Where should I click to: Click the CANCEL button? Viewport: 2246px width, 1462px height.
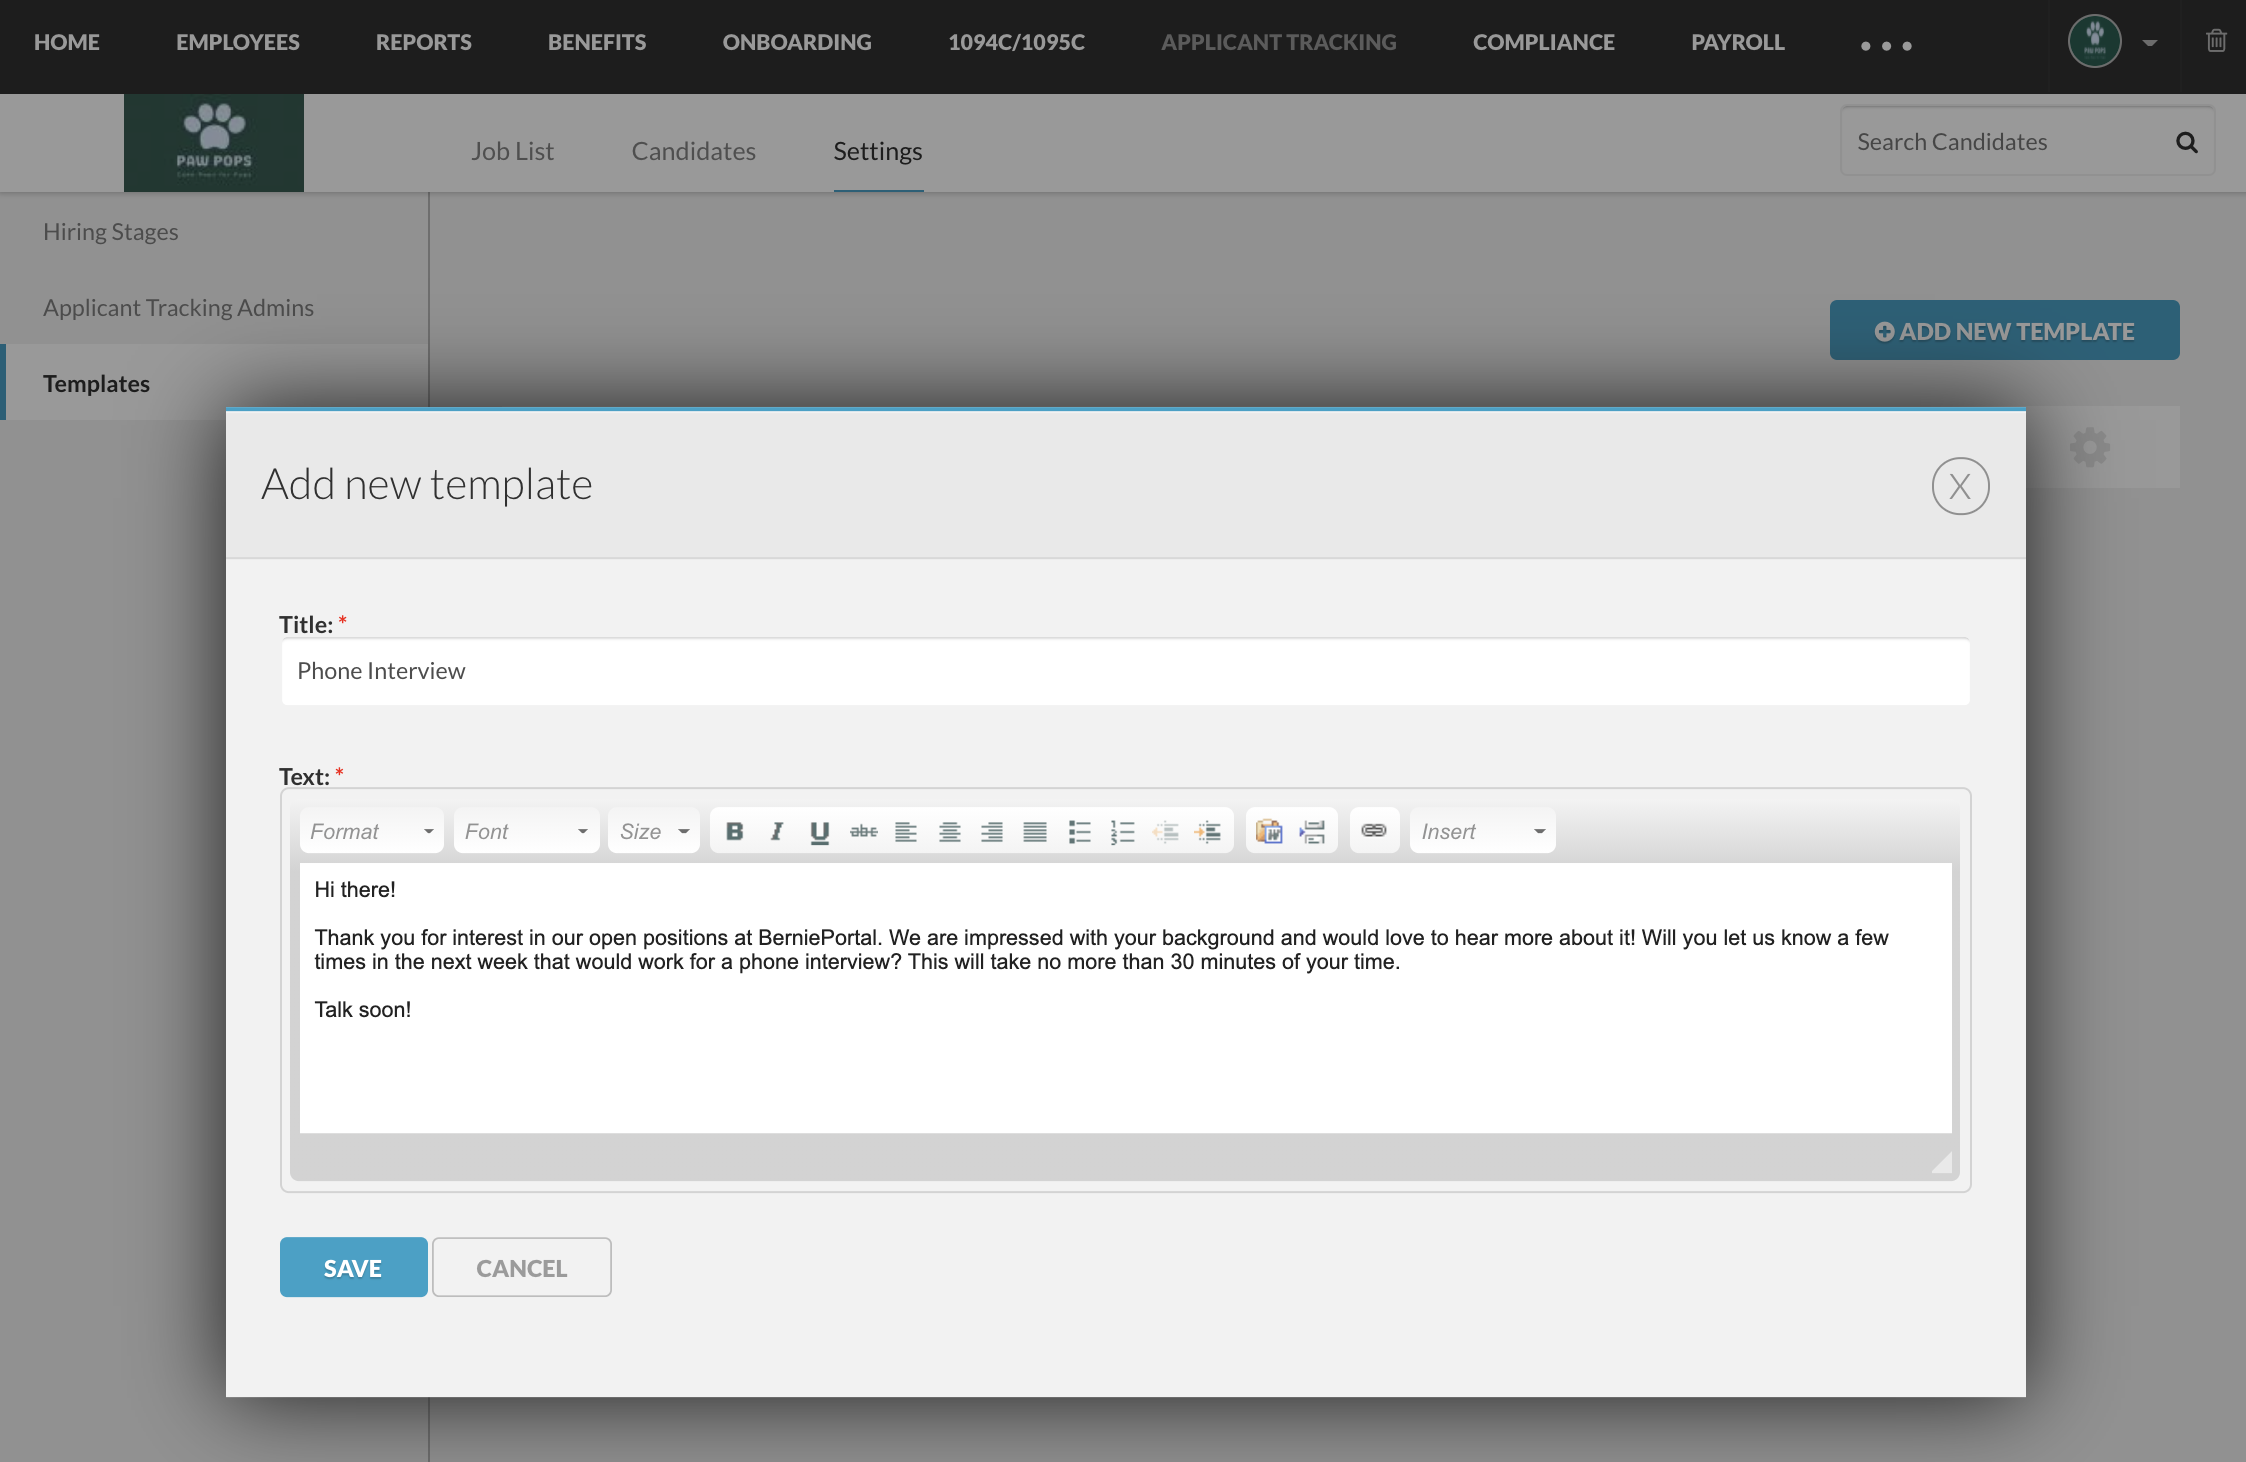[x=521, y=1267]
